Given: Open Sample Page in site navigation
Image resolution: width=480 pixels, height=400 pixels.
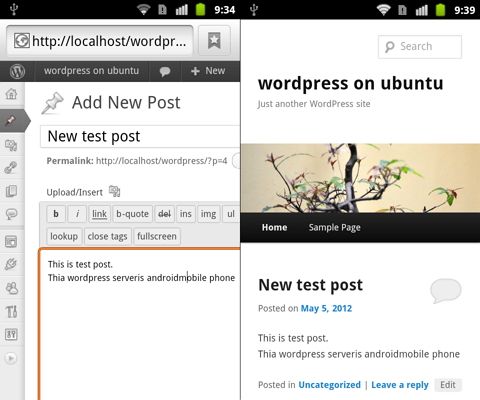Looking at the screenshot, I should 334,228.
